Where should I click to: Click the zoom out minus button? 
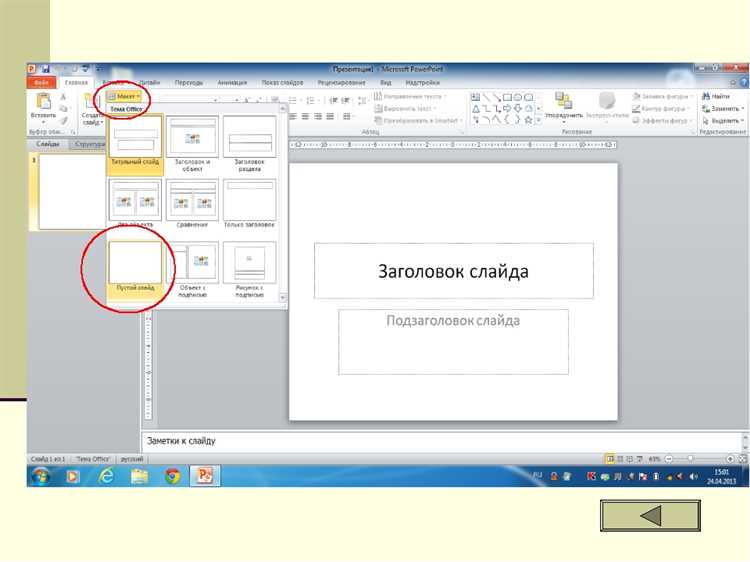(x=669, y=459)
